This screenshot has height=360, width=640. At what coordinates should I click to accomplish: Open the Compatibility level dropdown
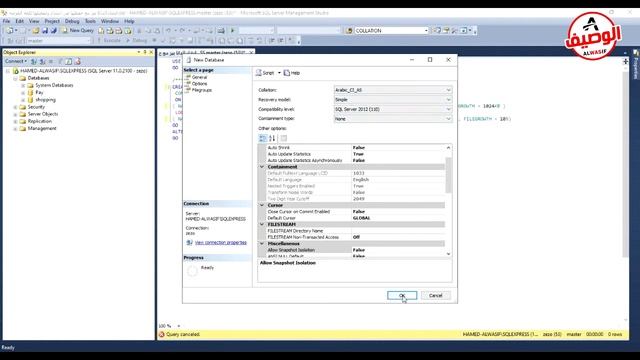[x=393, y=109]
